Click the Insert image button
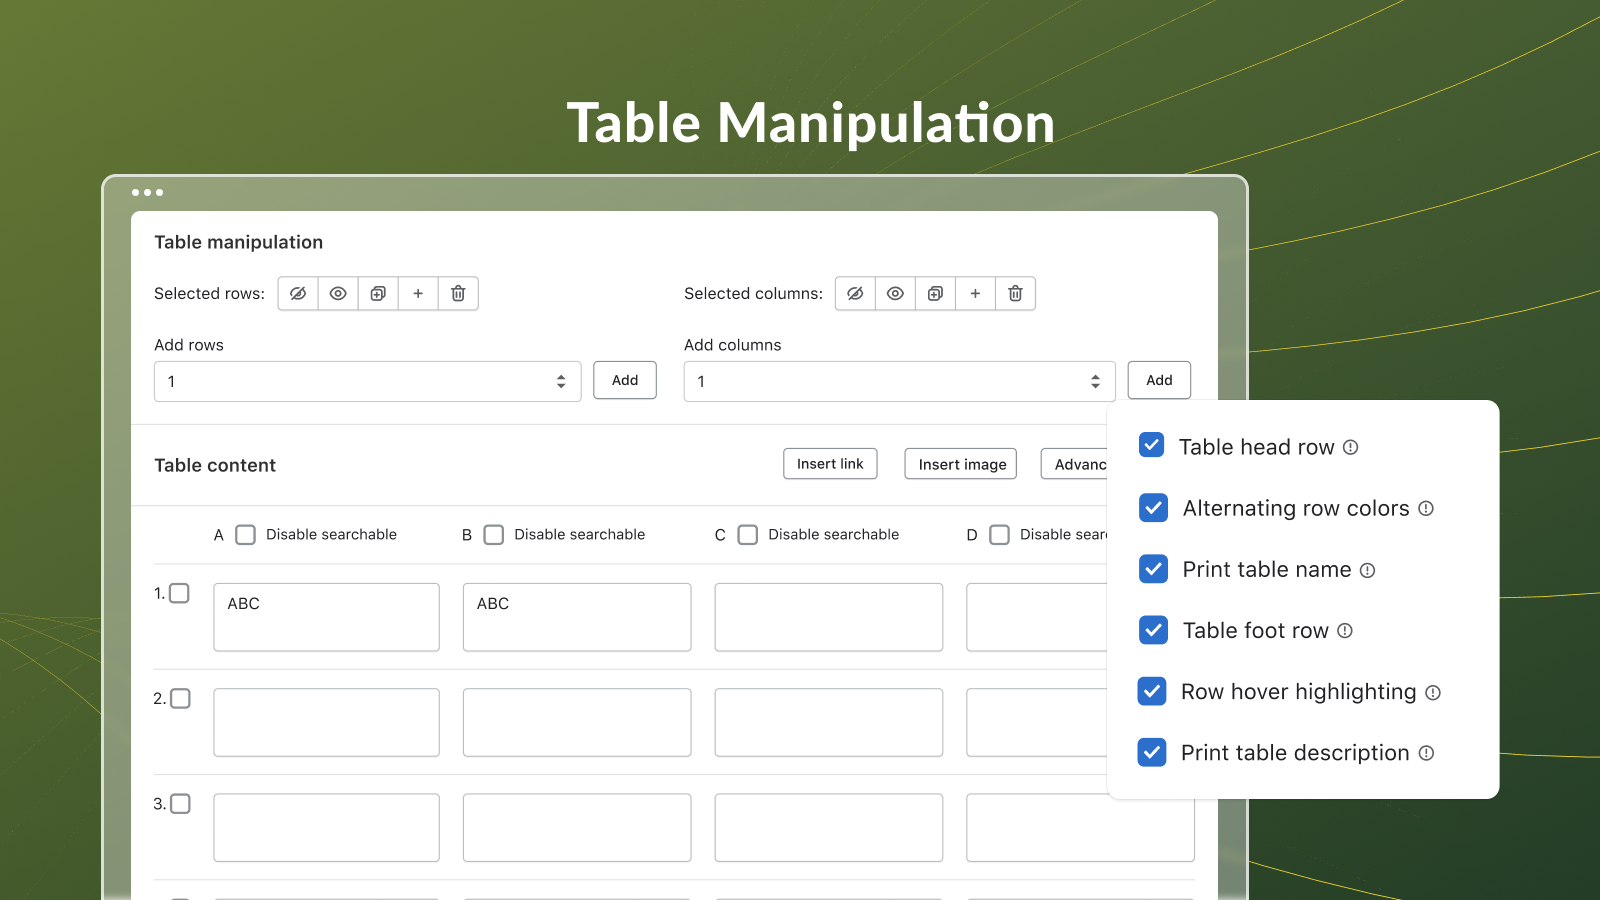This screenshot has width=1600, height=900. coord(960,463)
